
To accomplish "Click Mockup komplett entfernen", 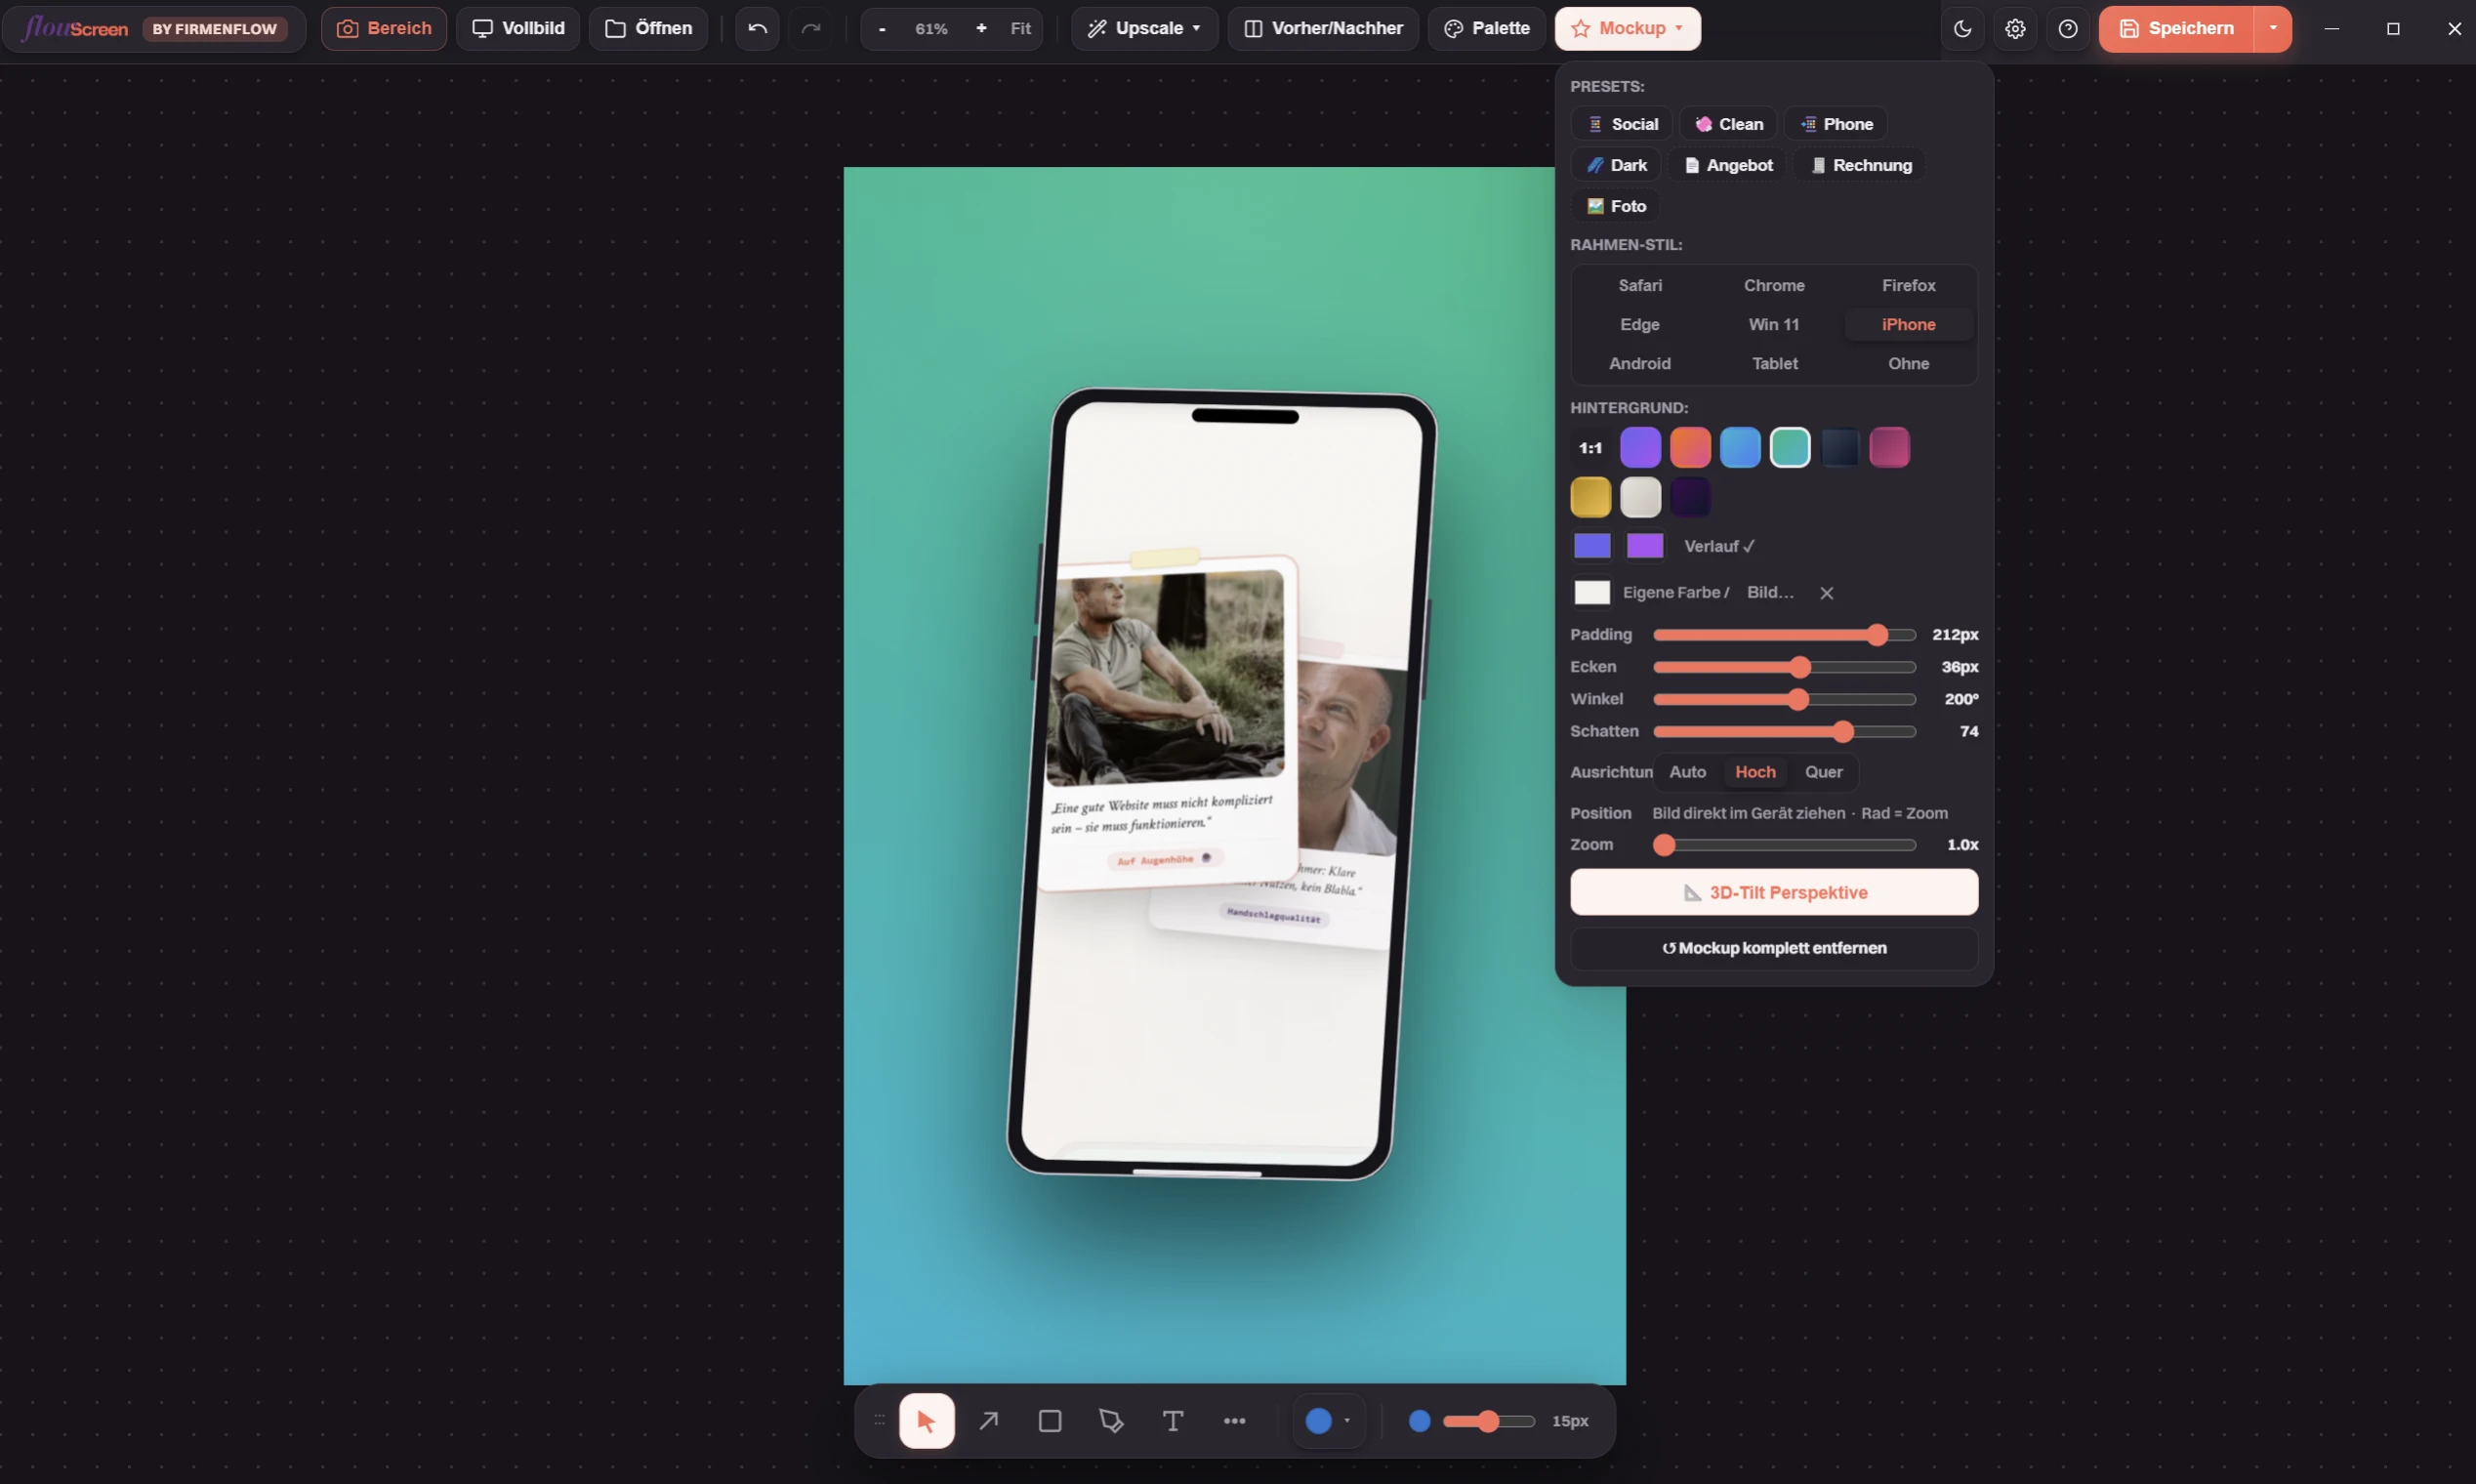I will tap(1774, 948).
